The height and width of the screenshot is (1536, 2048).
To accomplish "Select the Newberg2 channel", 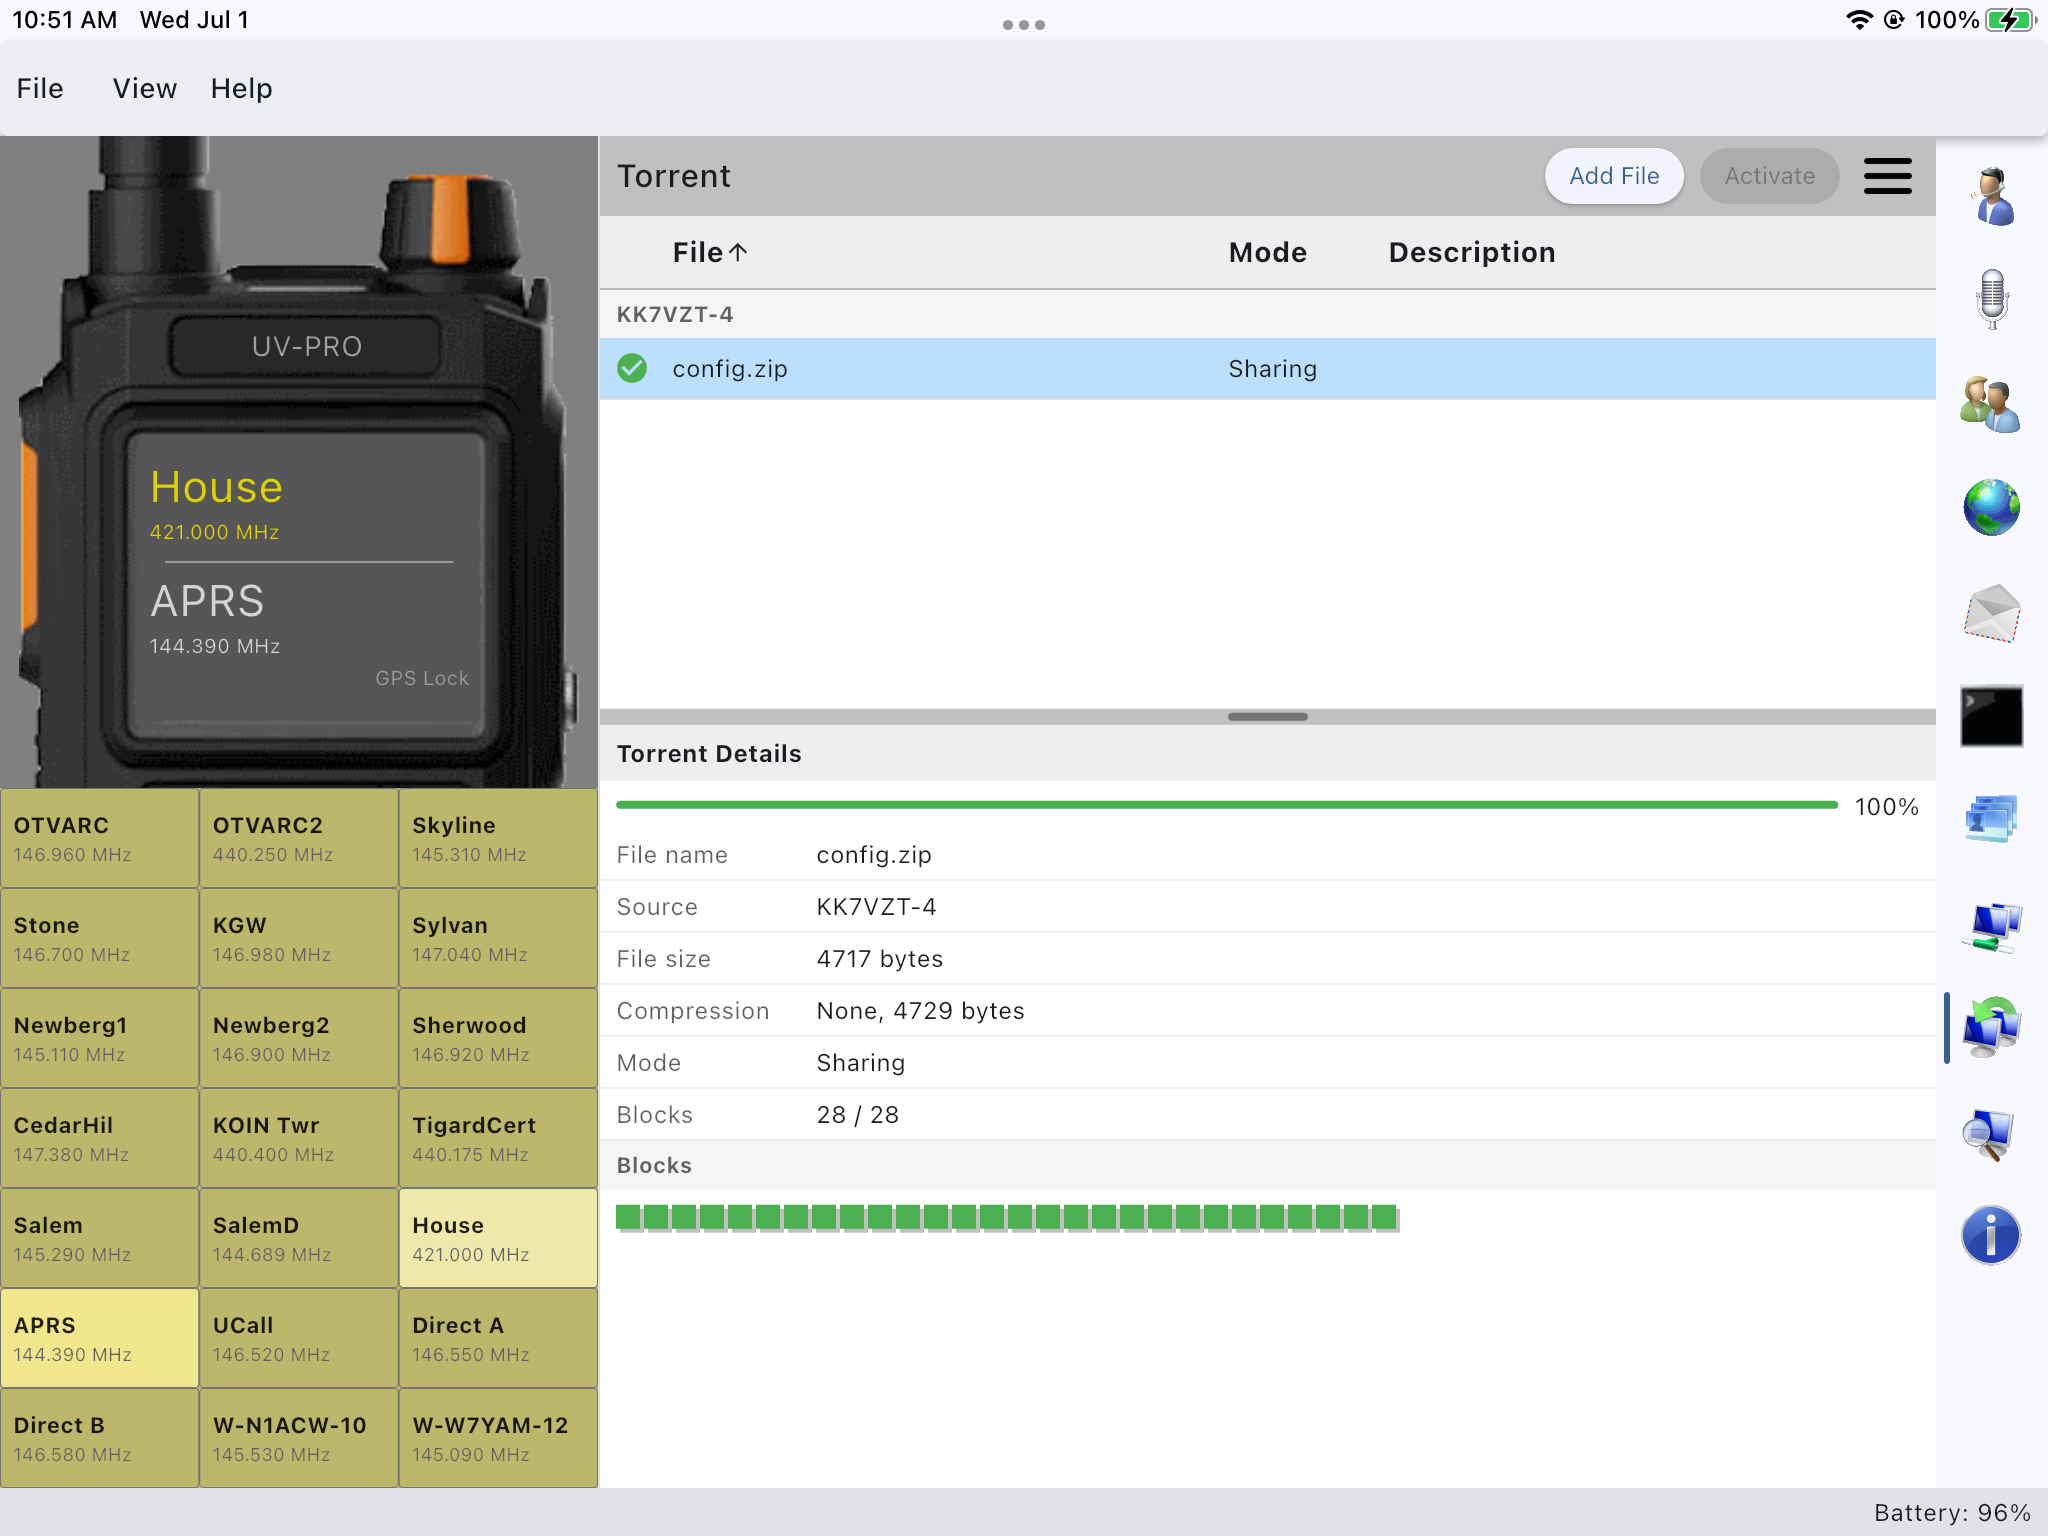I will point(299,1038).
